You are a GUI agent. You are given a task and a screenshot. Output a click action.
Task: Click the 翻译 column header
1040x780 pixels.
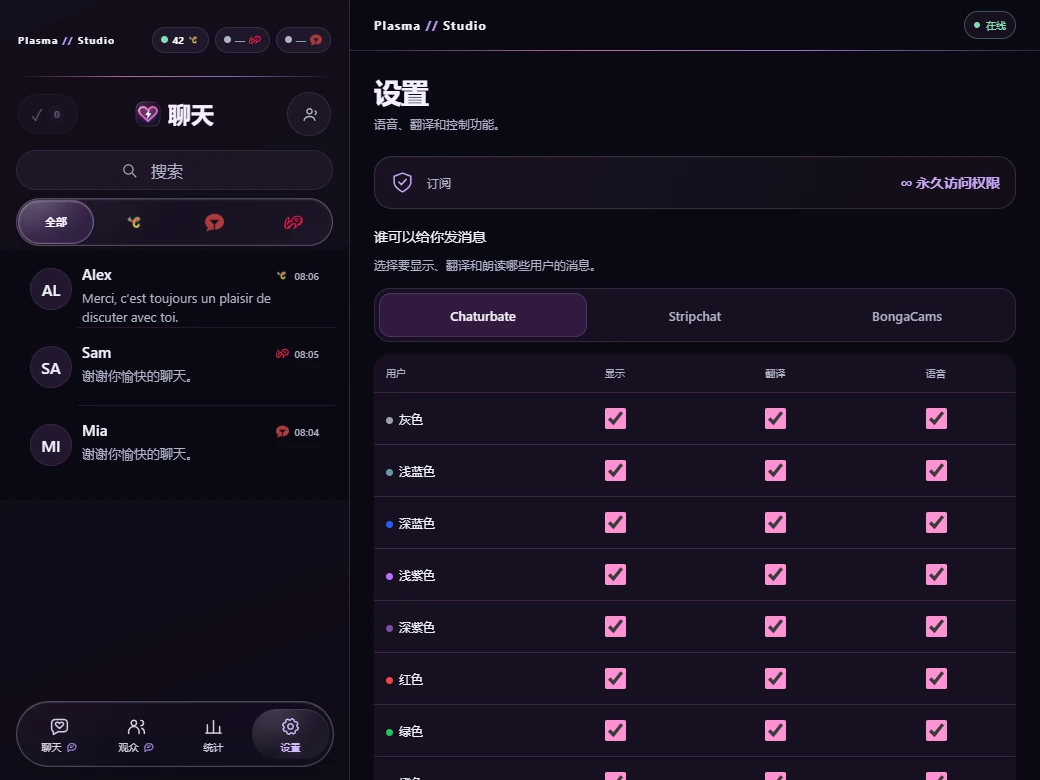(x=775, y=373)
